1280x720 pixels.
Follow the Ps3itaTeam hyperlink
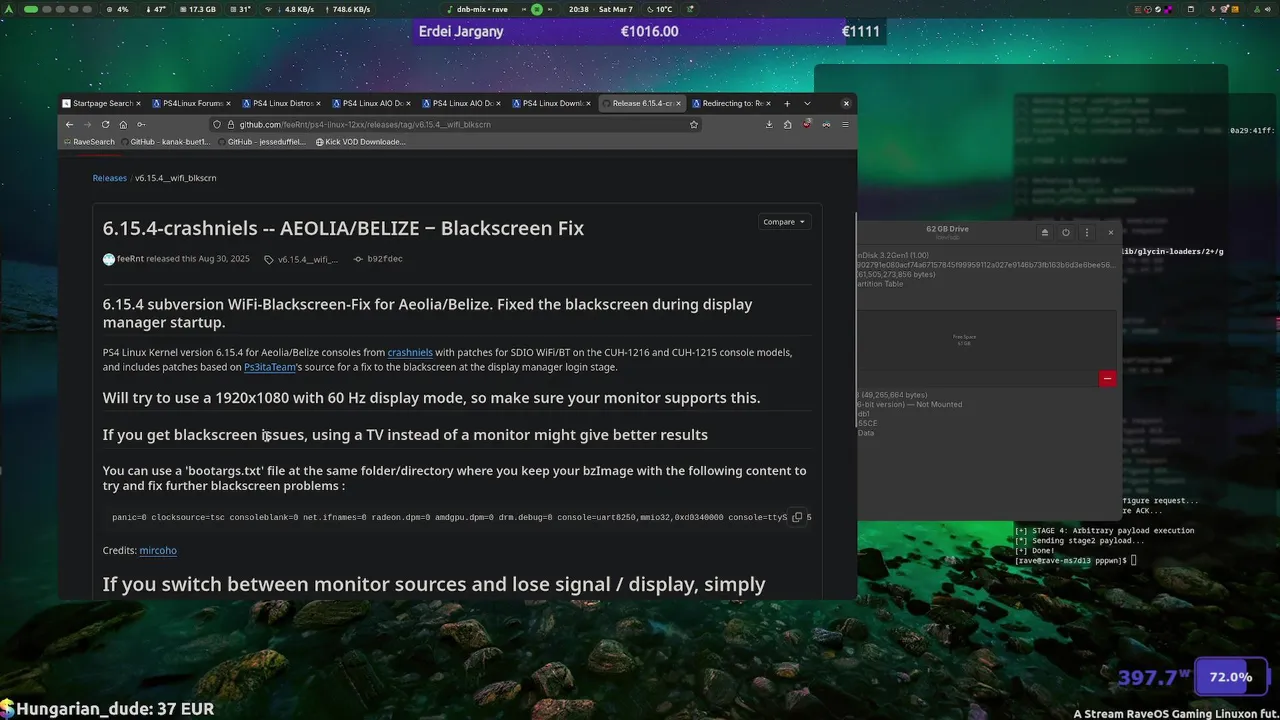click(x=270, y=367)
